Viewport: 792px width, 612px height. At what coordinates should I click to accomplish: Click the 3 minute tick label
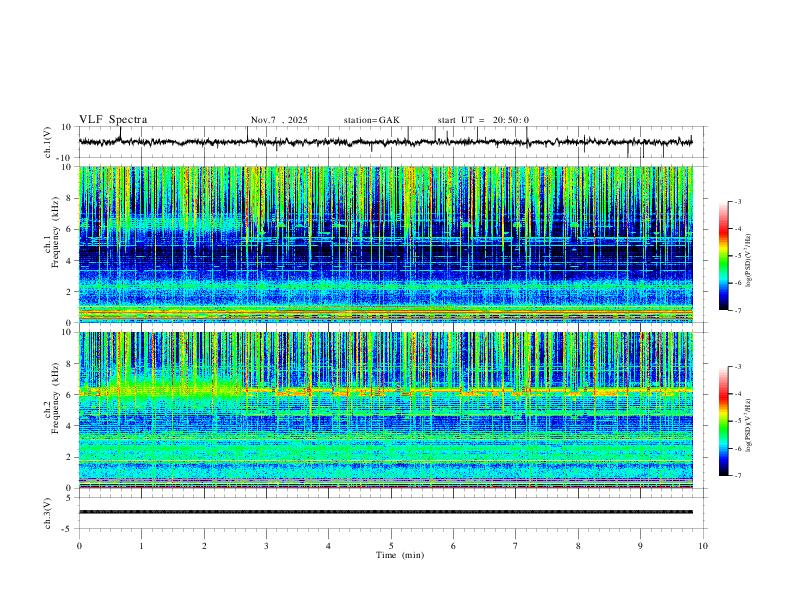click(x=266, y=546)
